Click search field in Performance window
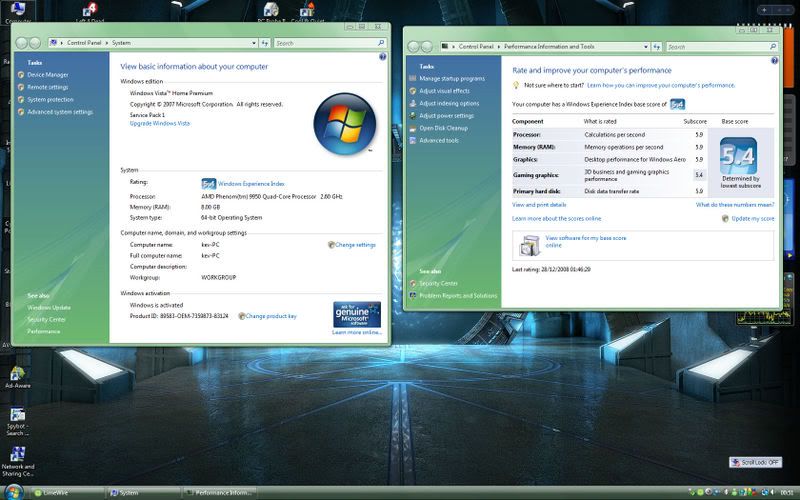The image size is (800, 500). click(721, 47)
